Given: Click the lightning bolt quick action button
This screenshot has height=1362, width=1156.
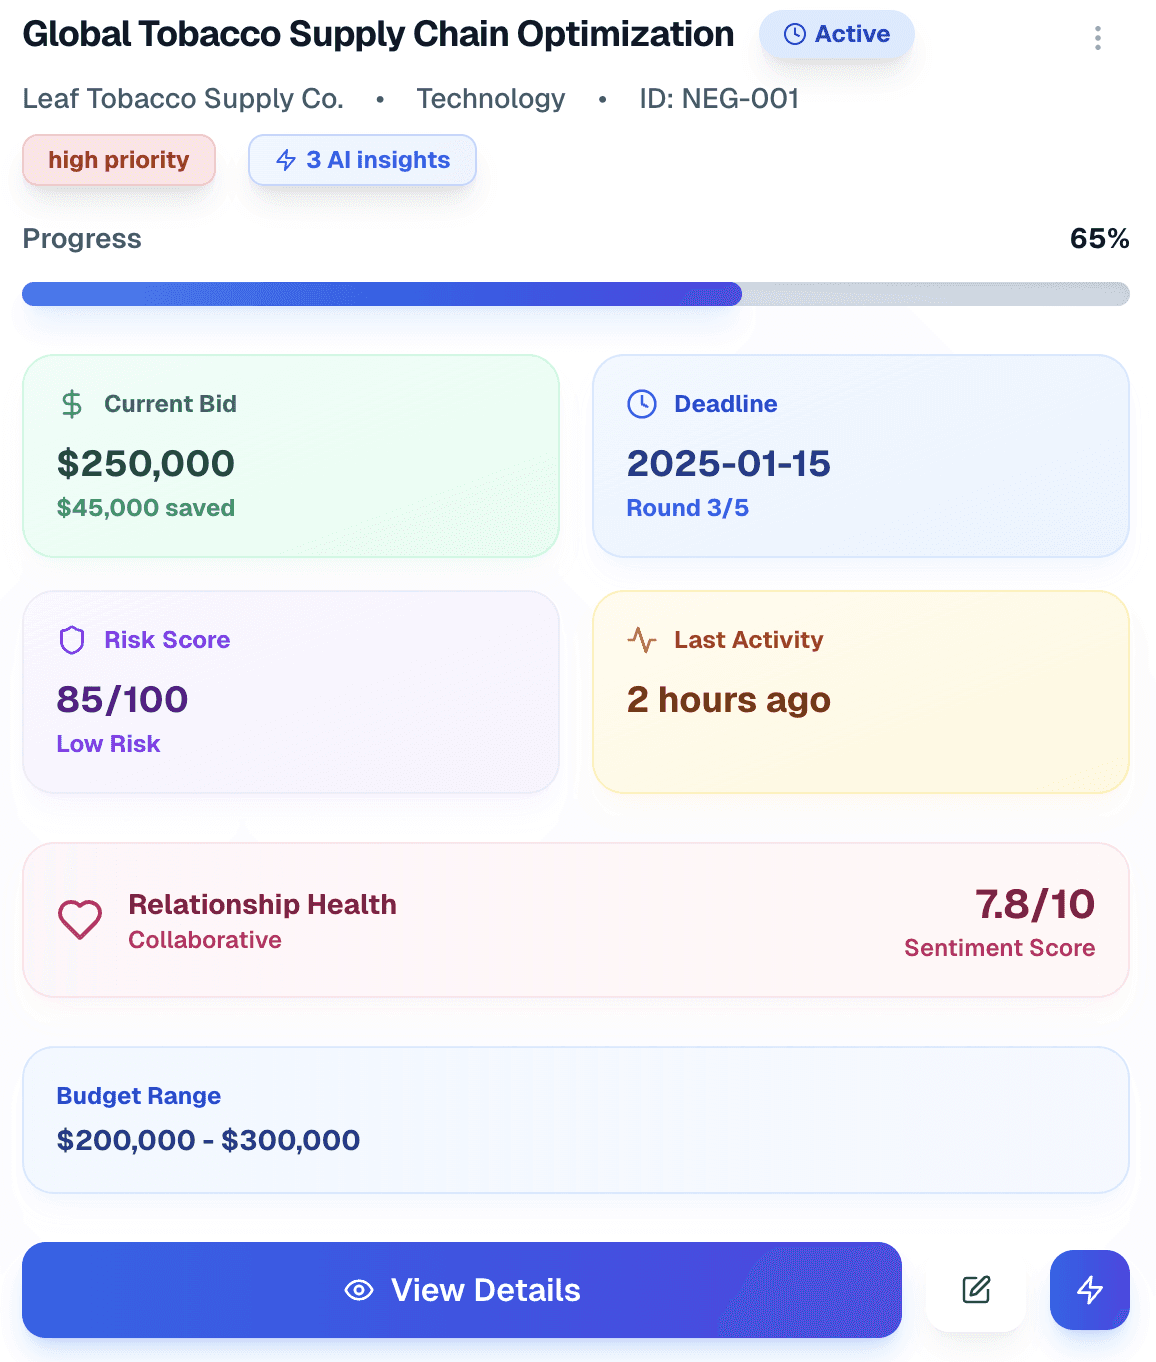Looking at the screenshot, I should pyautogui.click(x=1090, y=1290).
